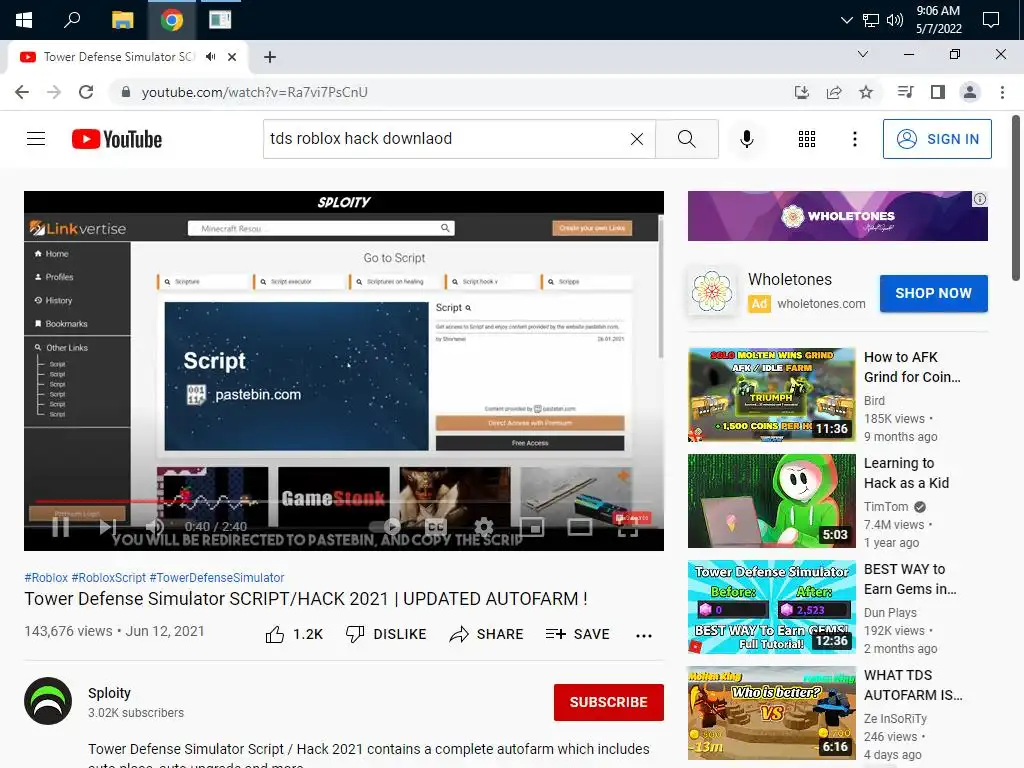The width and height of the screenshot is (1024, 768).
Task: Open the ad info icon on the banner
Action: tap(980, 199)
